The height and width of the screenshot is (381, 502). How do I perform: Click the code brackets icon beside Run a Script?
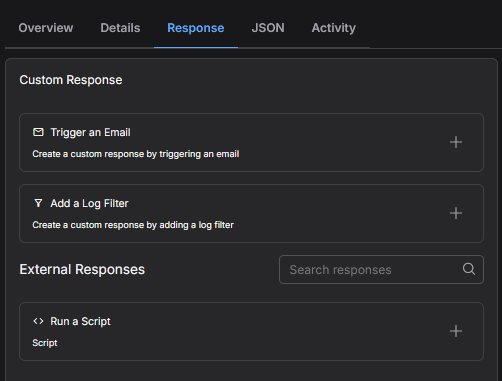tap(38, 321)
